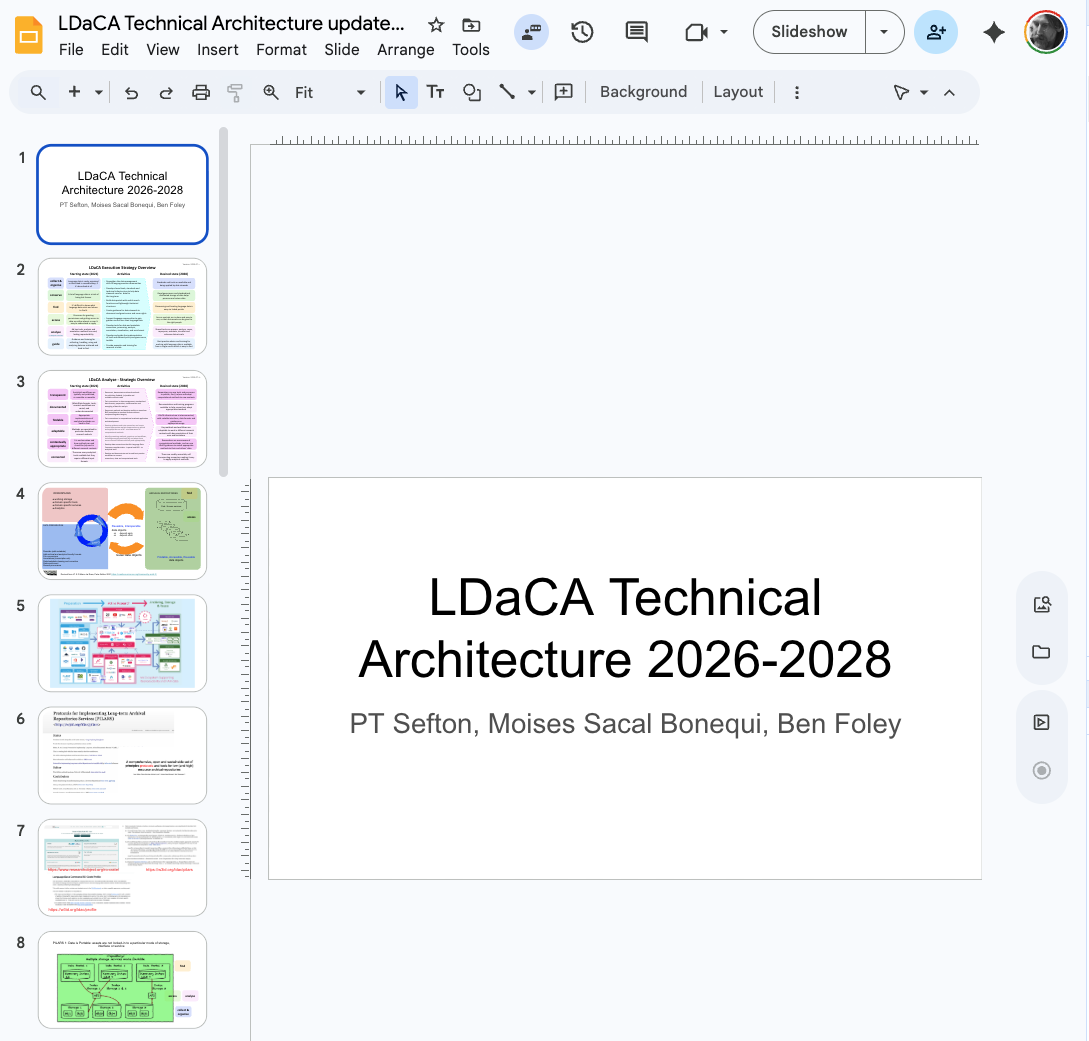This screenshot has height=1041, width=1089.
Task: Open the Arrange menu
Action: pyautogui.click(x=405, y=49)
